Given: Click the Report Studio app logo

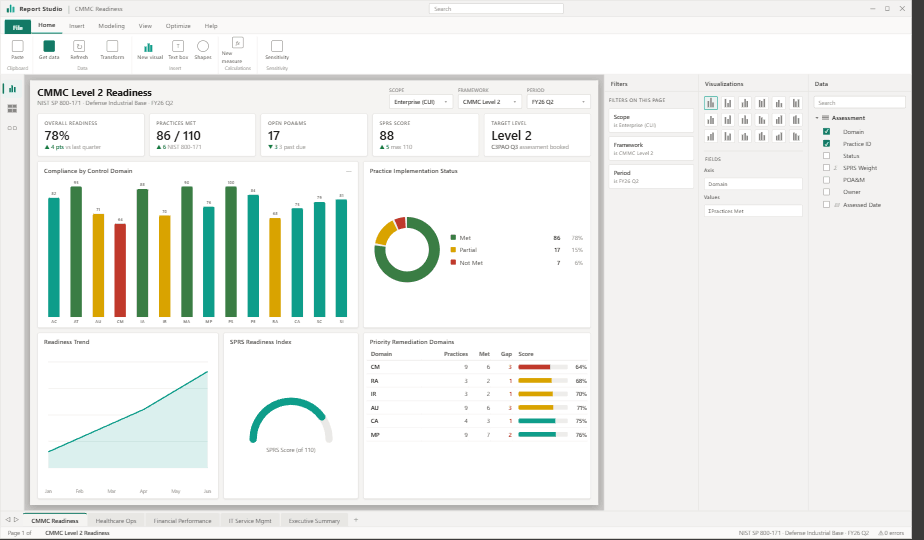Looking at the screenshot, I should point(11,9).
